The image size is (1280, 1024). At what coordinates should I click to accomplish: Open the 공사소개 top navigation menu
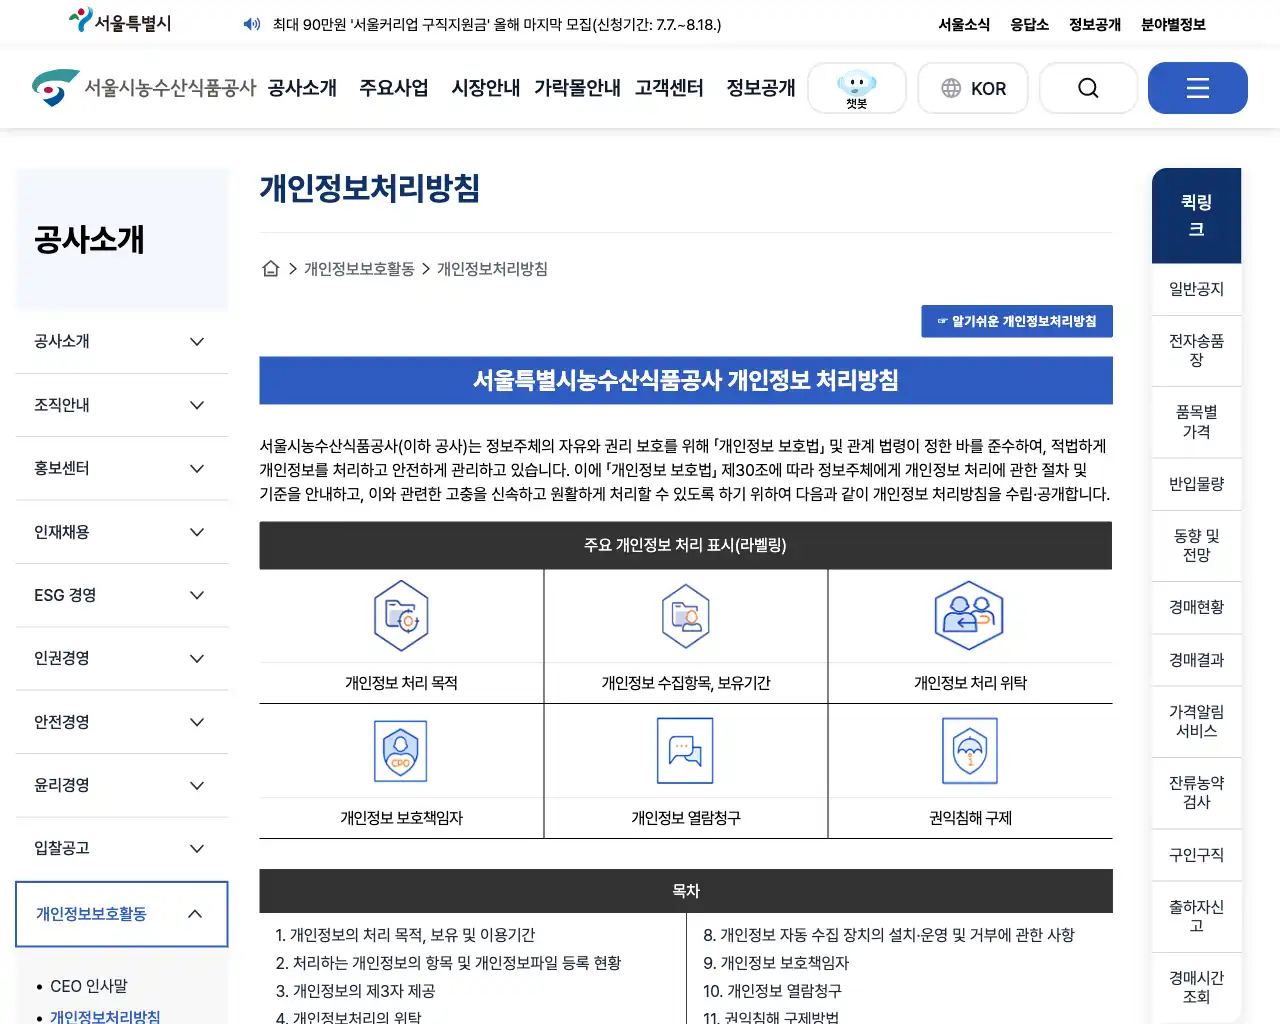click(x=302, y=88)
